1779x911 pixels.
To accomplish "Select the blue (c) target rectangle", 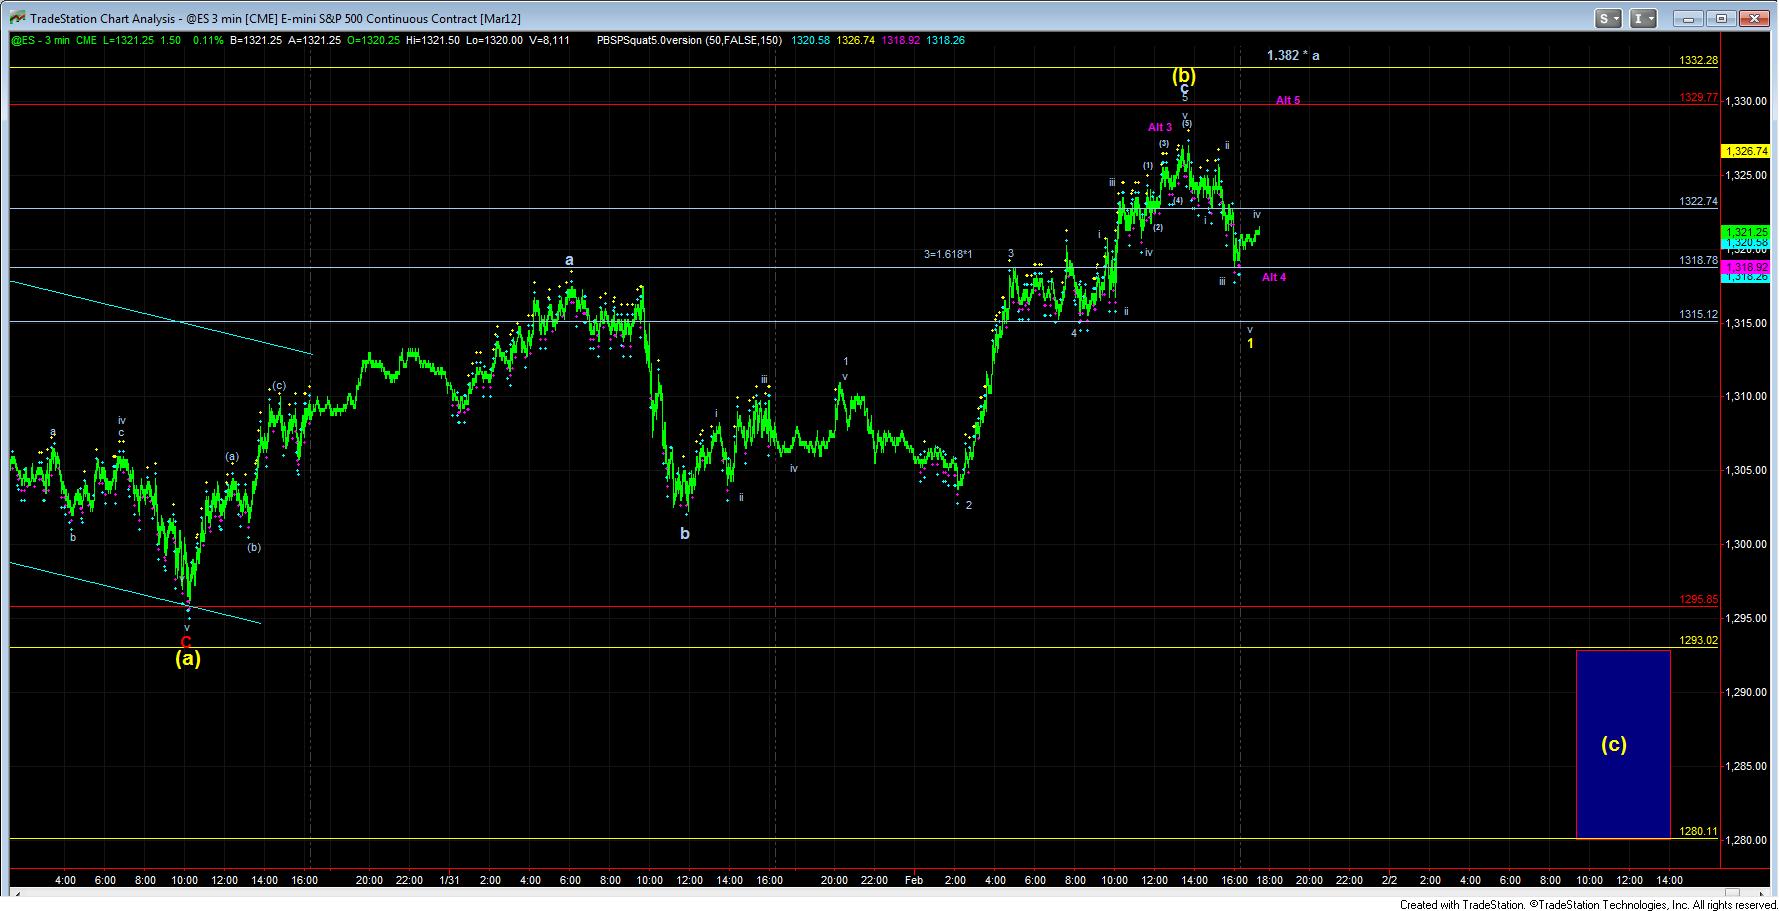I will pyautogui.click(x=1622, y=744).
